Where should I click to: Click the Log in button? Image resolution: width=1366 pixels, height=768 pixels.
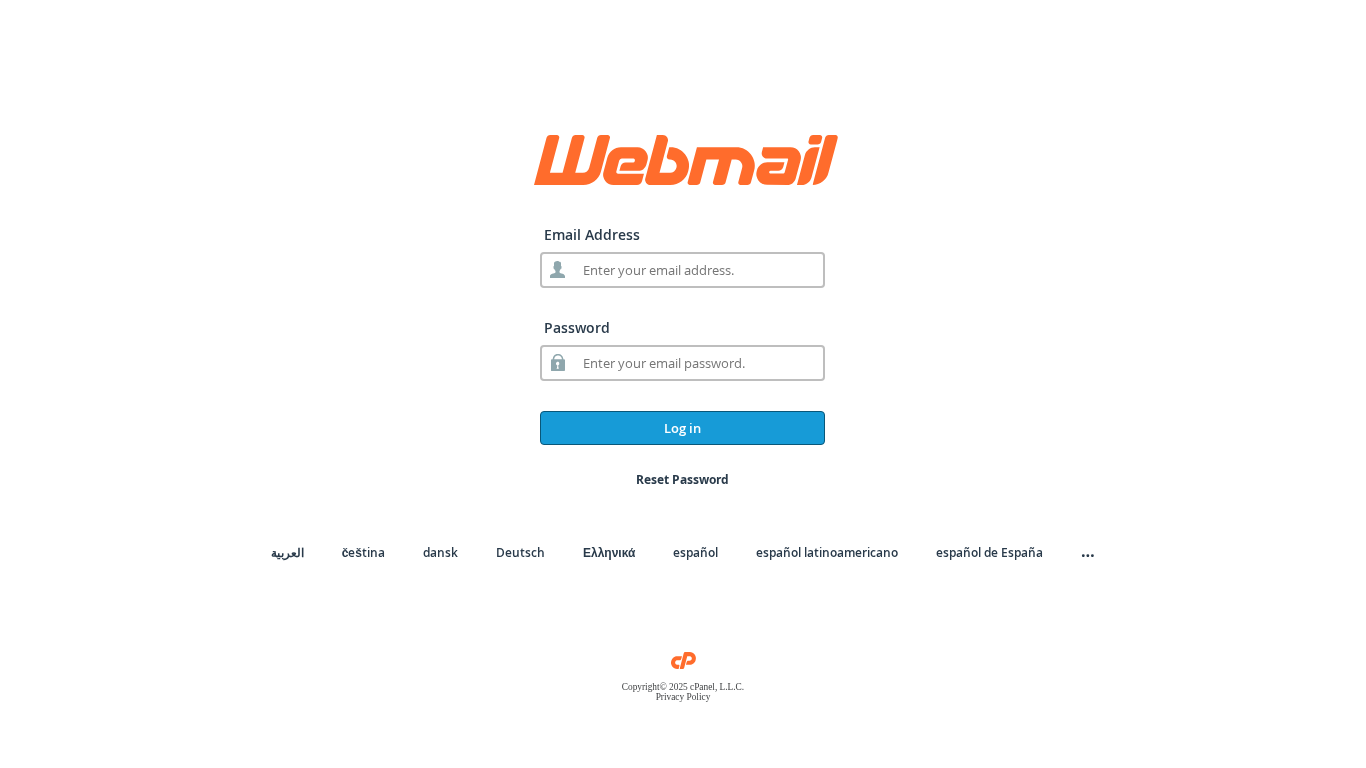pos(682,428)
